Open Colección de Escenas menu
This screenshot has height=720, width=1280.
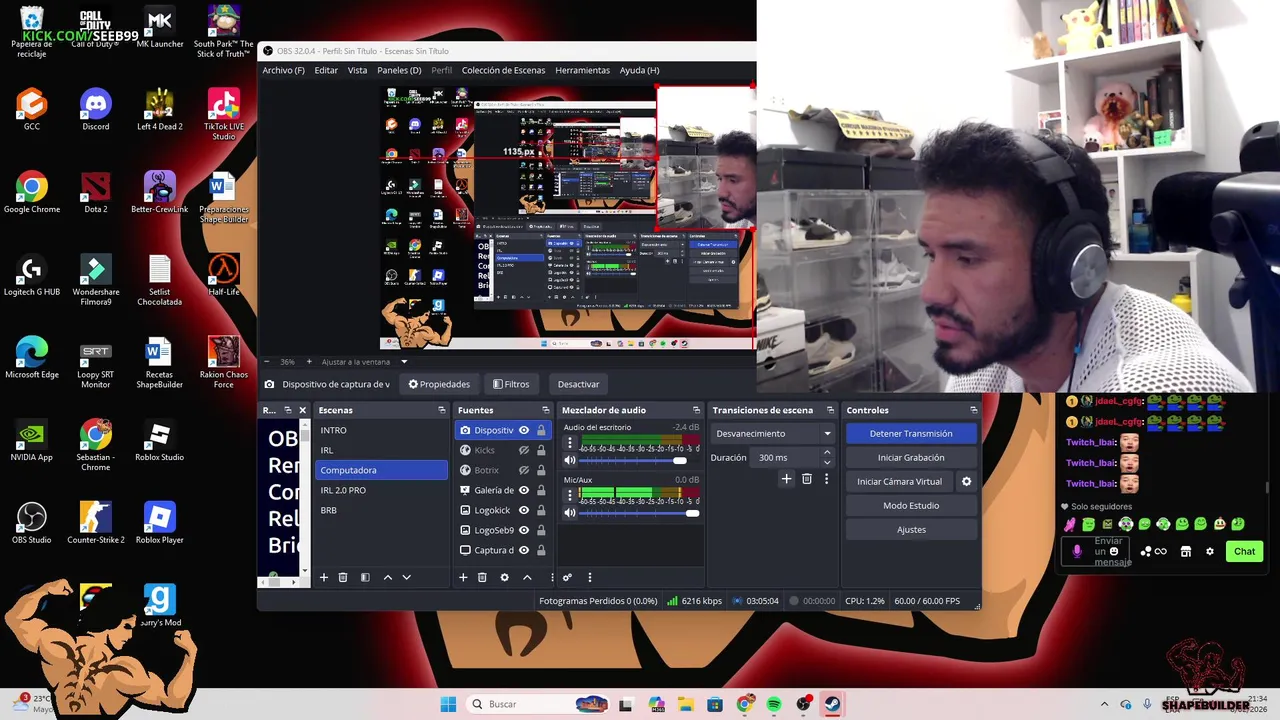pyautogui.click(x=503, y=70)
